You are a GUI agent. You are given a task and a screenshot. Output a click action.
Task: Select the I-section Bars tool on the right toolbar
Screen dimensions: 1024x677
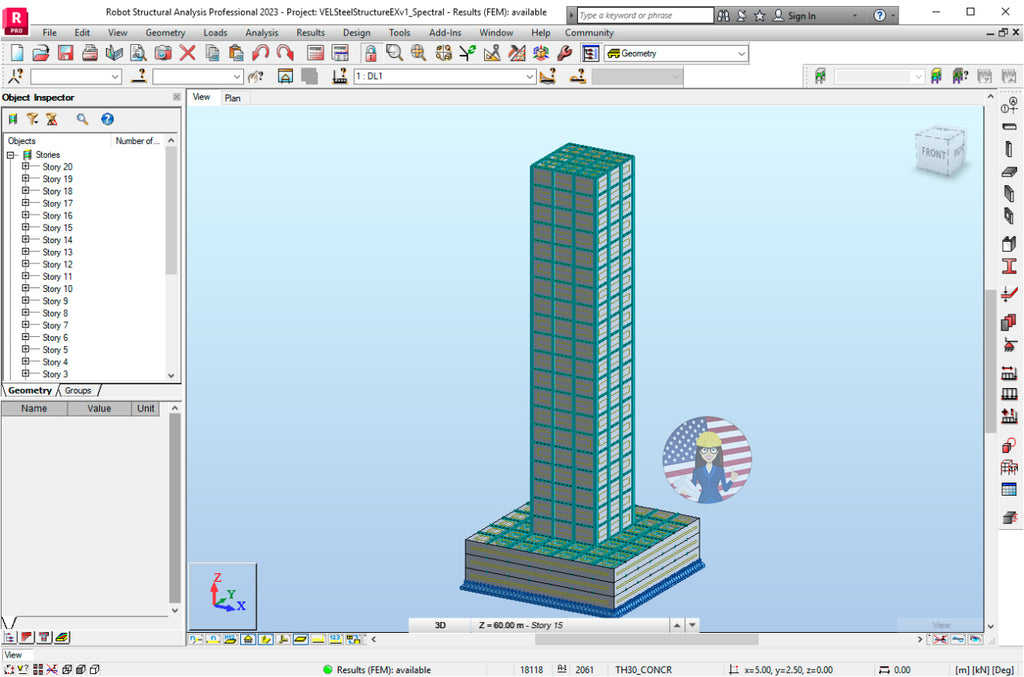coord(1009,266)
